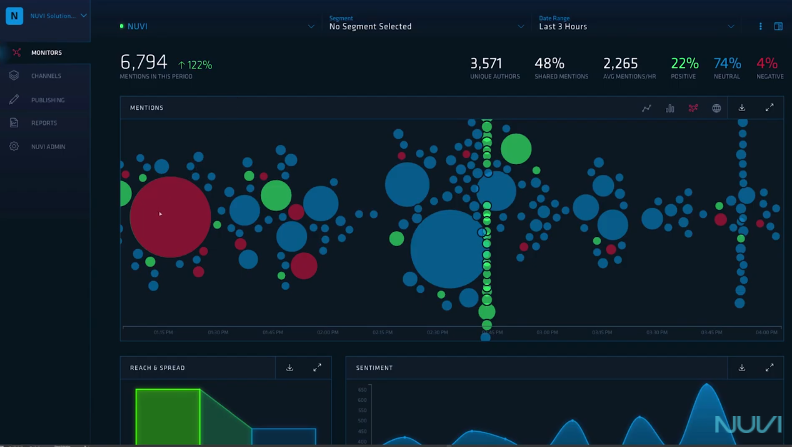Download the Reach & Spread chart
This screenshot has height=447, width=792.
tap(289, 368)
